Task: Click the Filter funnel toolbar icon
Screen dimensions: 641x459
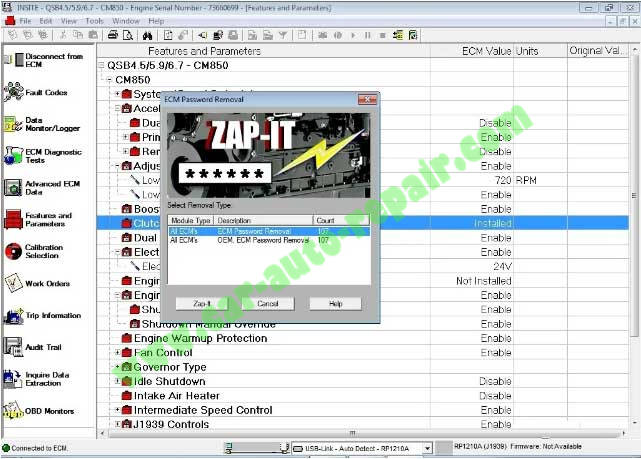Action: (283, 36)
